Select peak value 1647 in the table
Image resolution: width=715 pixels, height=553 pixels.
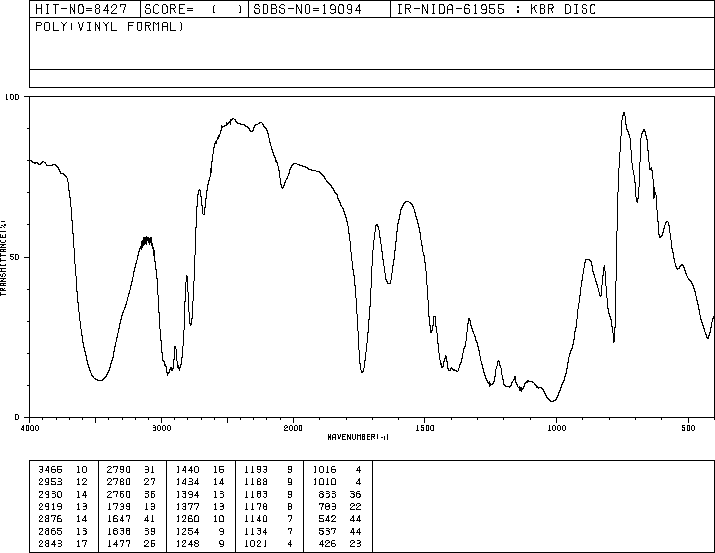(x=119, y=519)
